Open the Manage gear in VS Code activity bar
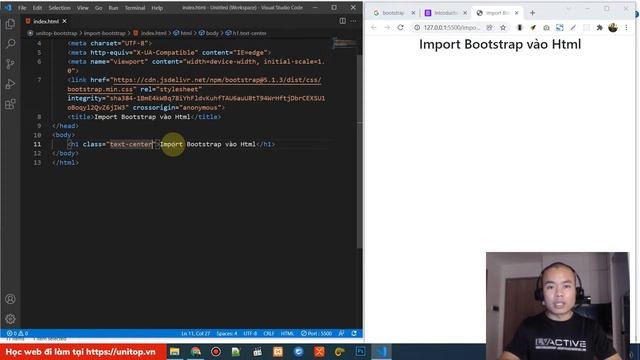 (x=10, y=318)
